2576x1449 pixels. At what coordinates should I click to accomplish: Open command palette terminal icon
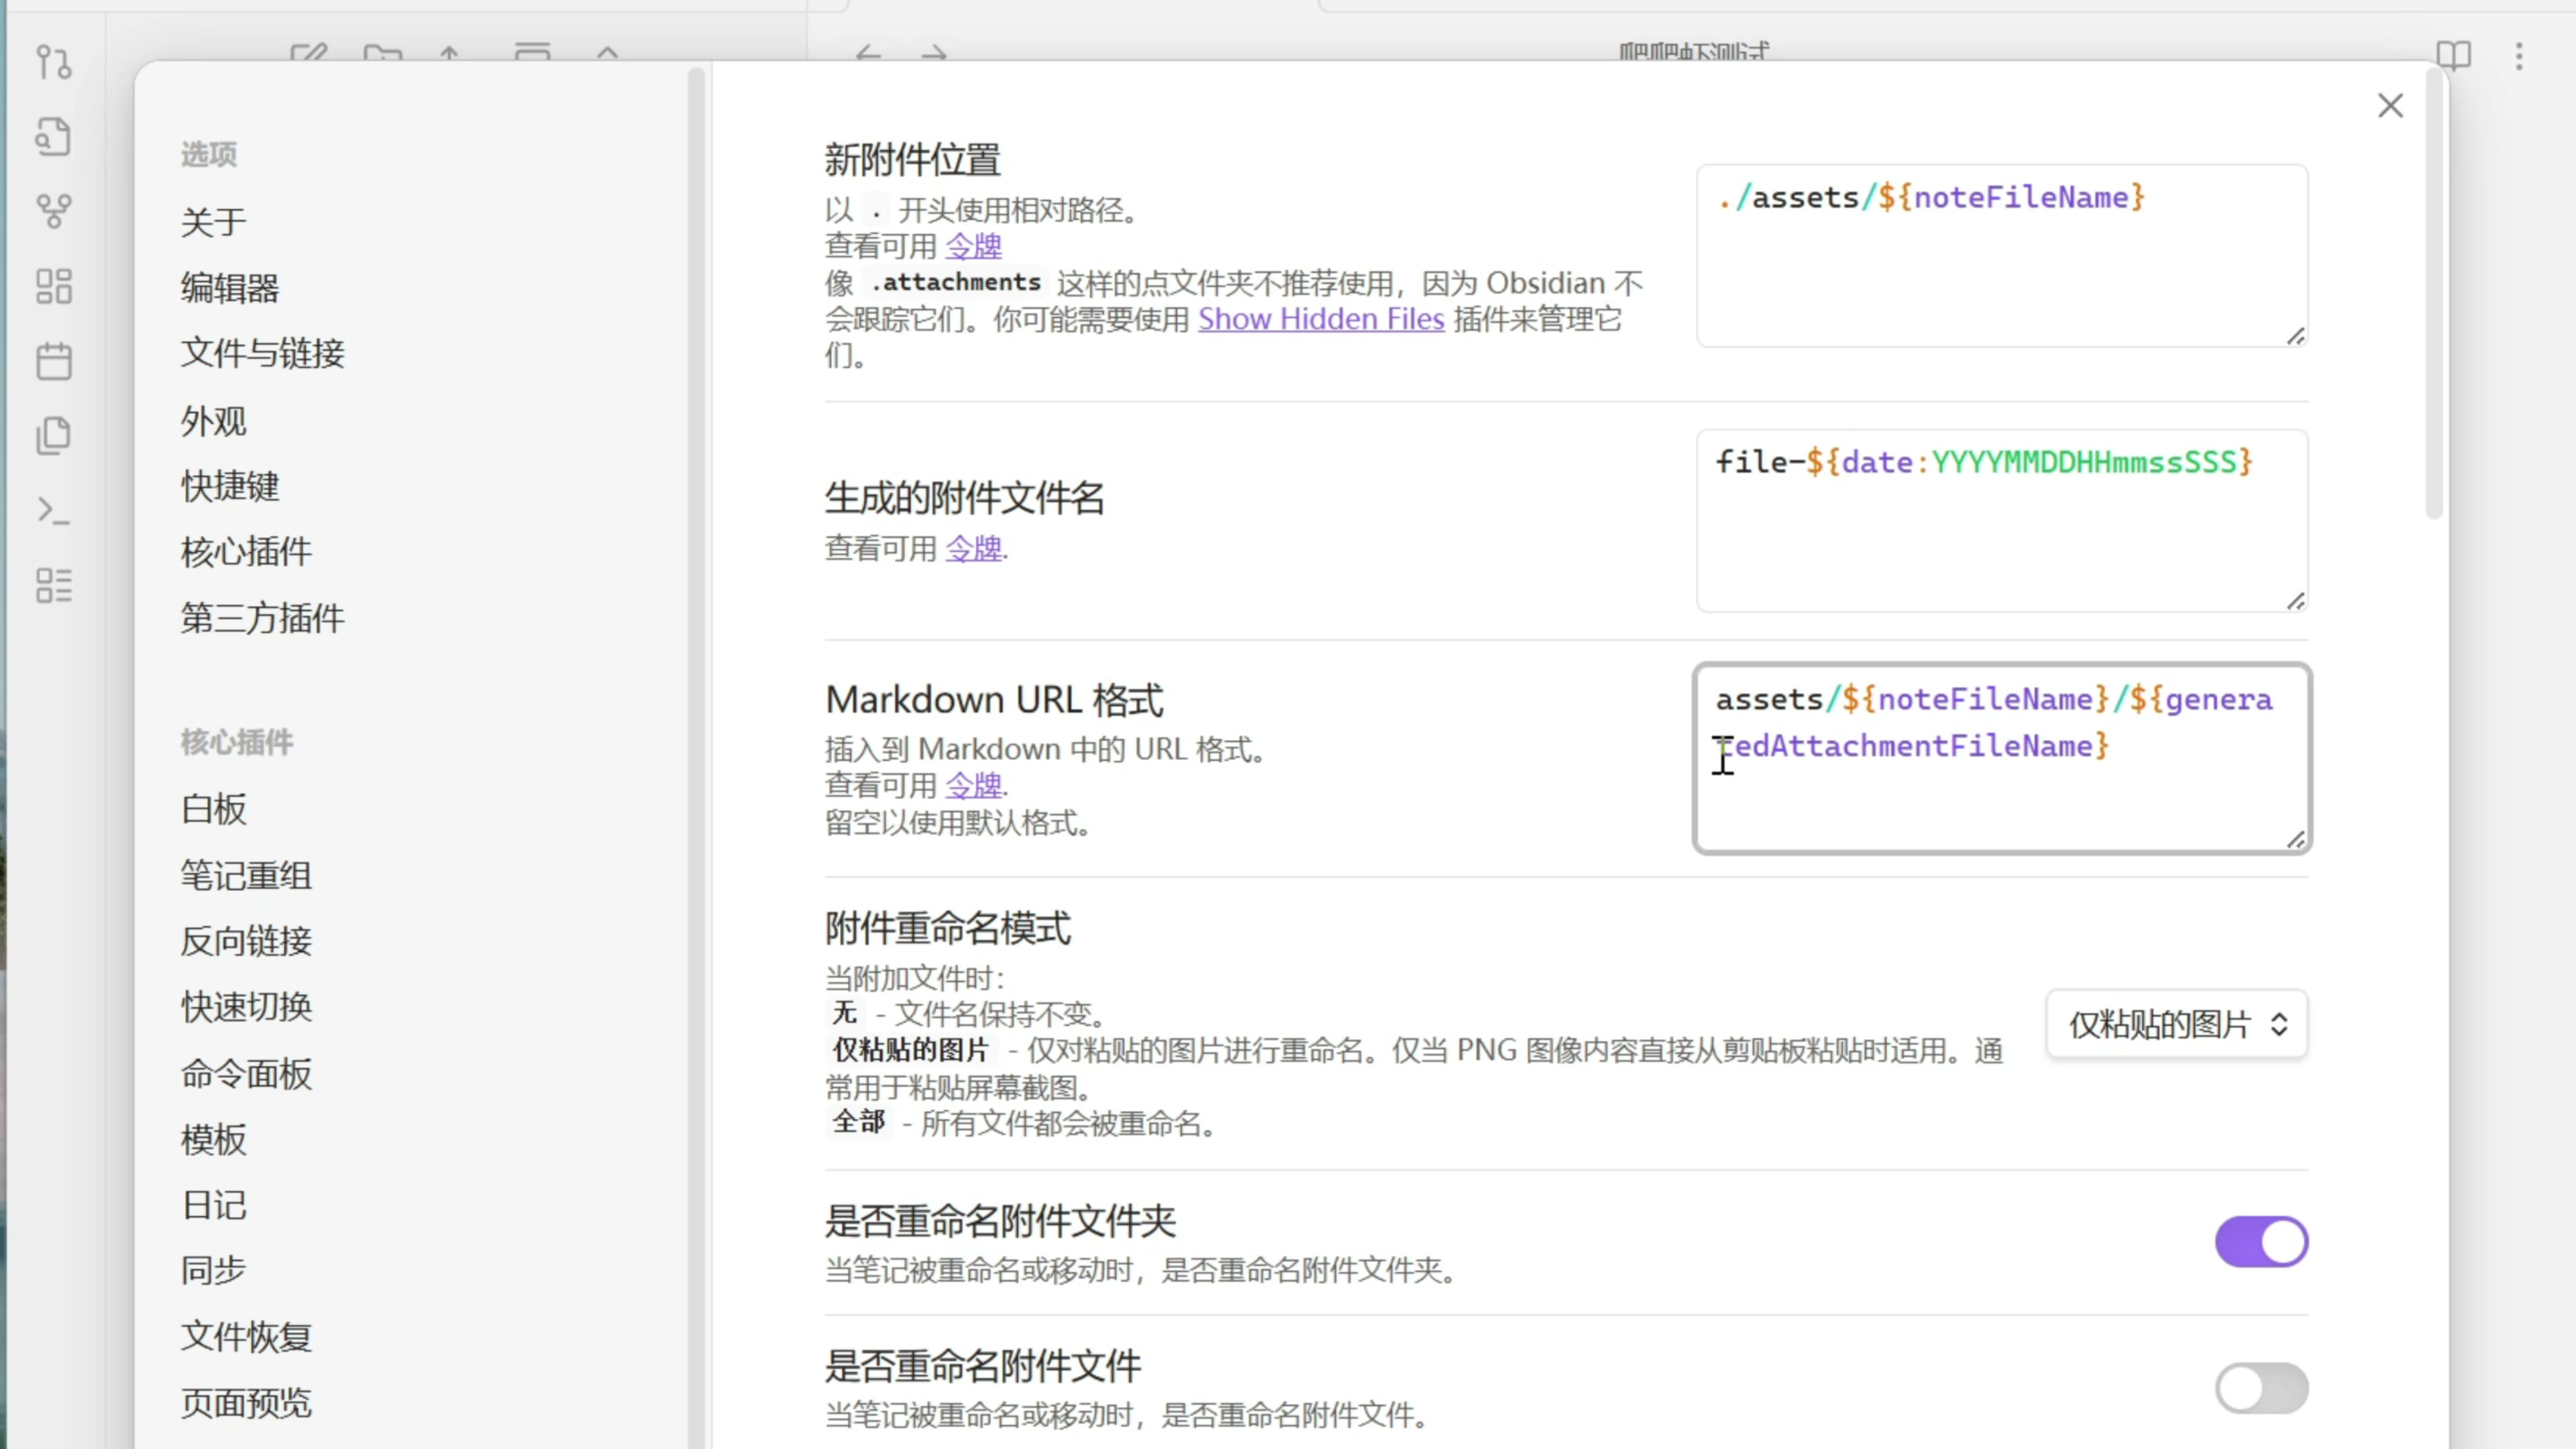(x=54, y=511)
